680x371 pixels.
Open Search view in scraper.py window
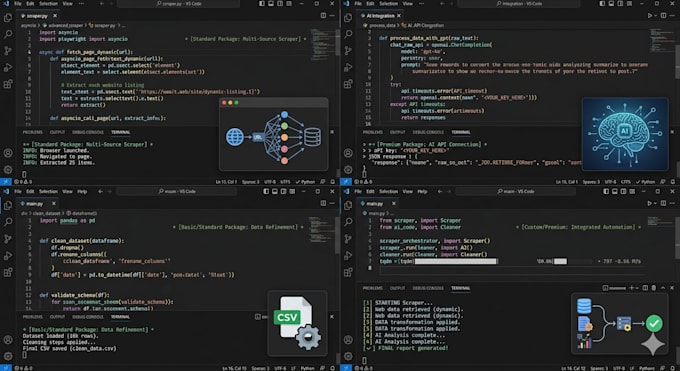(8, 34)
